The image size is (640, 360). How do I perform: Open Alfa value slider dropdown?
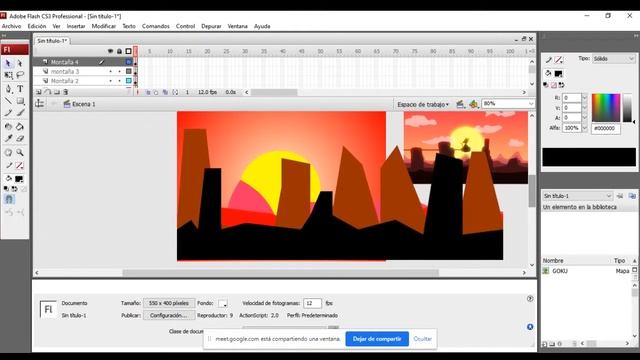584,128
